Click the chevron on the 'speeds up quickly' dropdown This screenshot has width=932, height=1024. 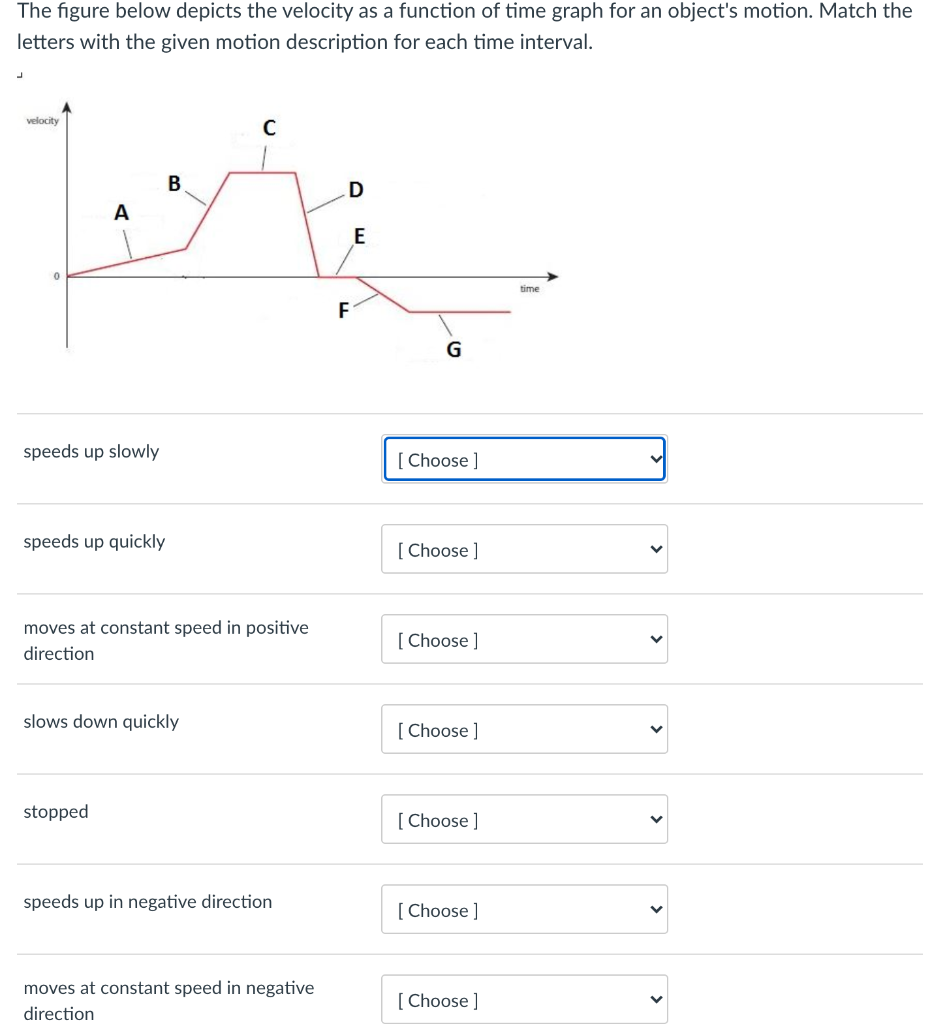pos(655,549)
